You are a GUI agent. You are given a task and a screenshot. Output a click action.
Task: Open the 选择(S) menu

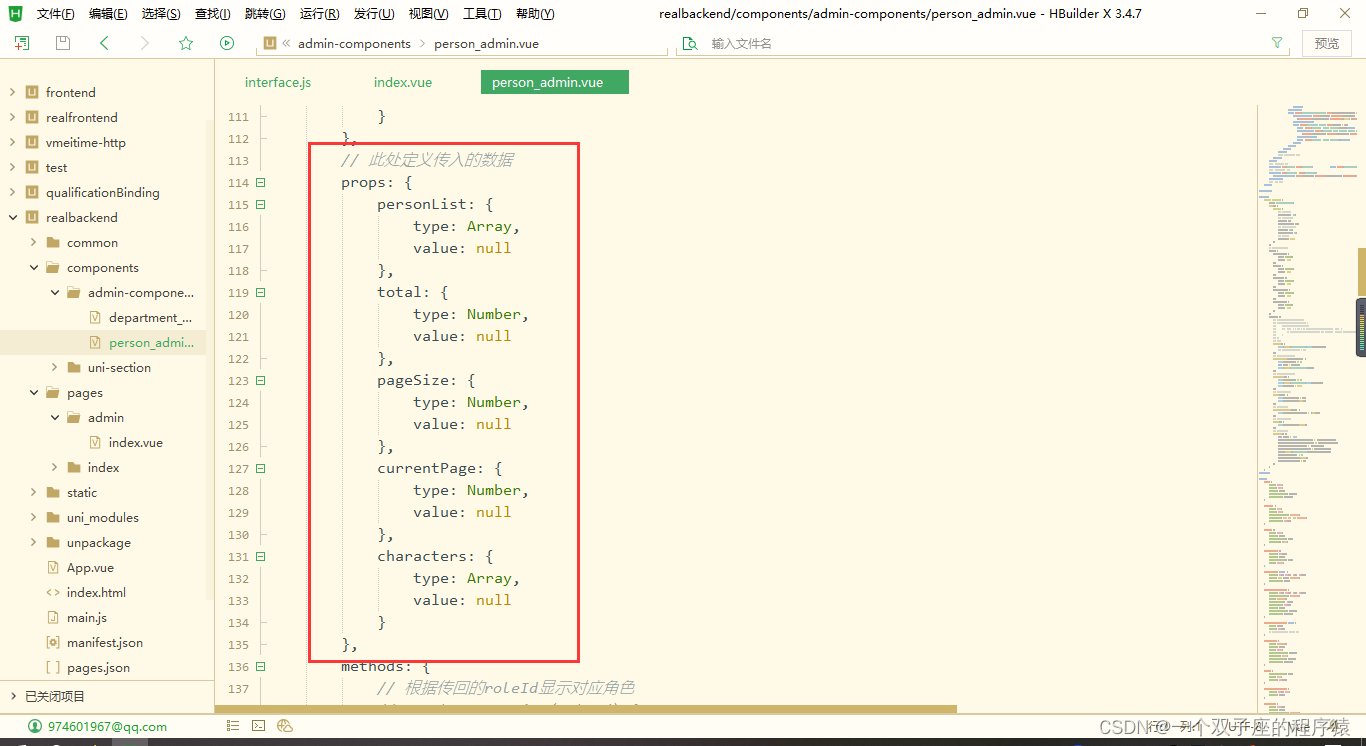[x=161, y=14]
